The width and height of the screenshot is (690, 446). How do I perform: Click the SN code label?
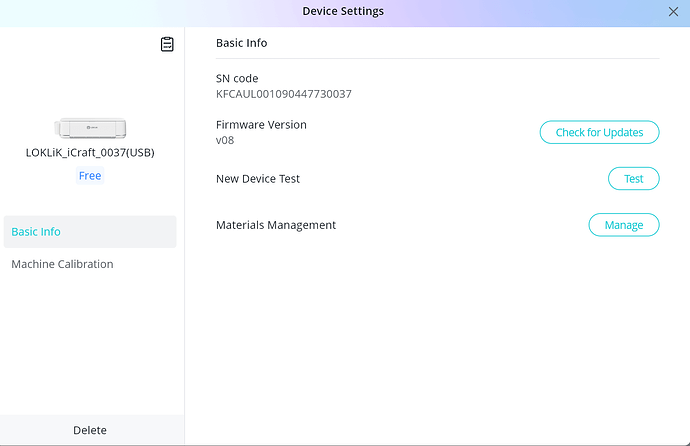pos(237,79)
